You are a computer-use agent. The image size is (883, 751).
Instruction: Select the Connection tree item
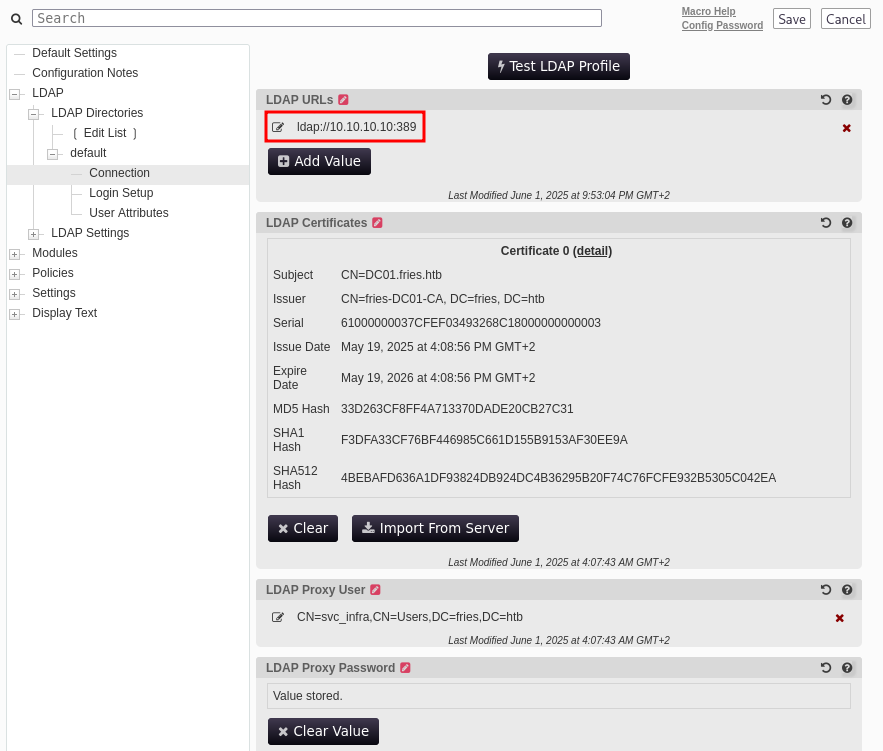119,173
